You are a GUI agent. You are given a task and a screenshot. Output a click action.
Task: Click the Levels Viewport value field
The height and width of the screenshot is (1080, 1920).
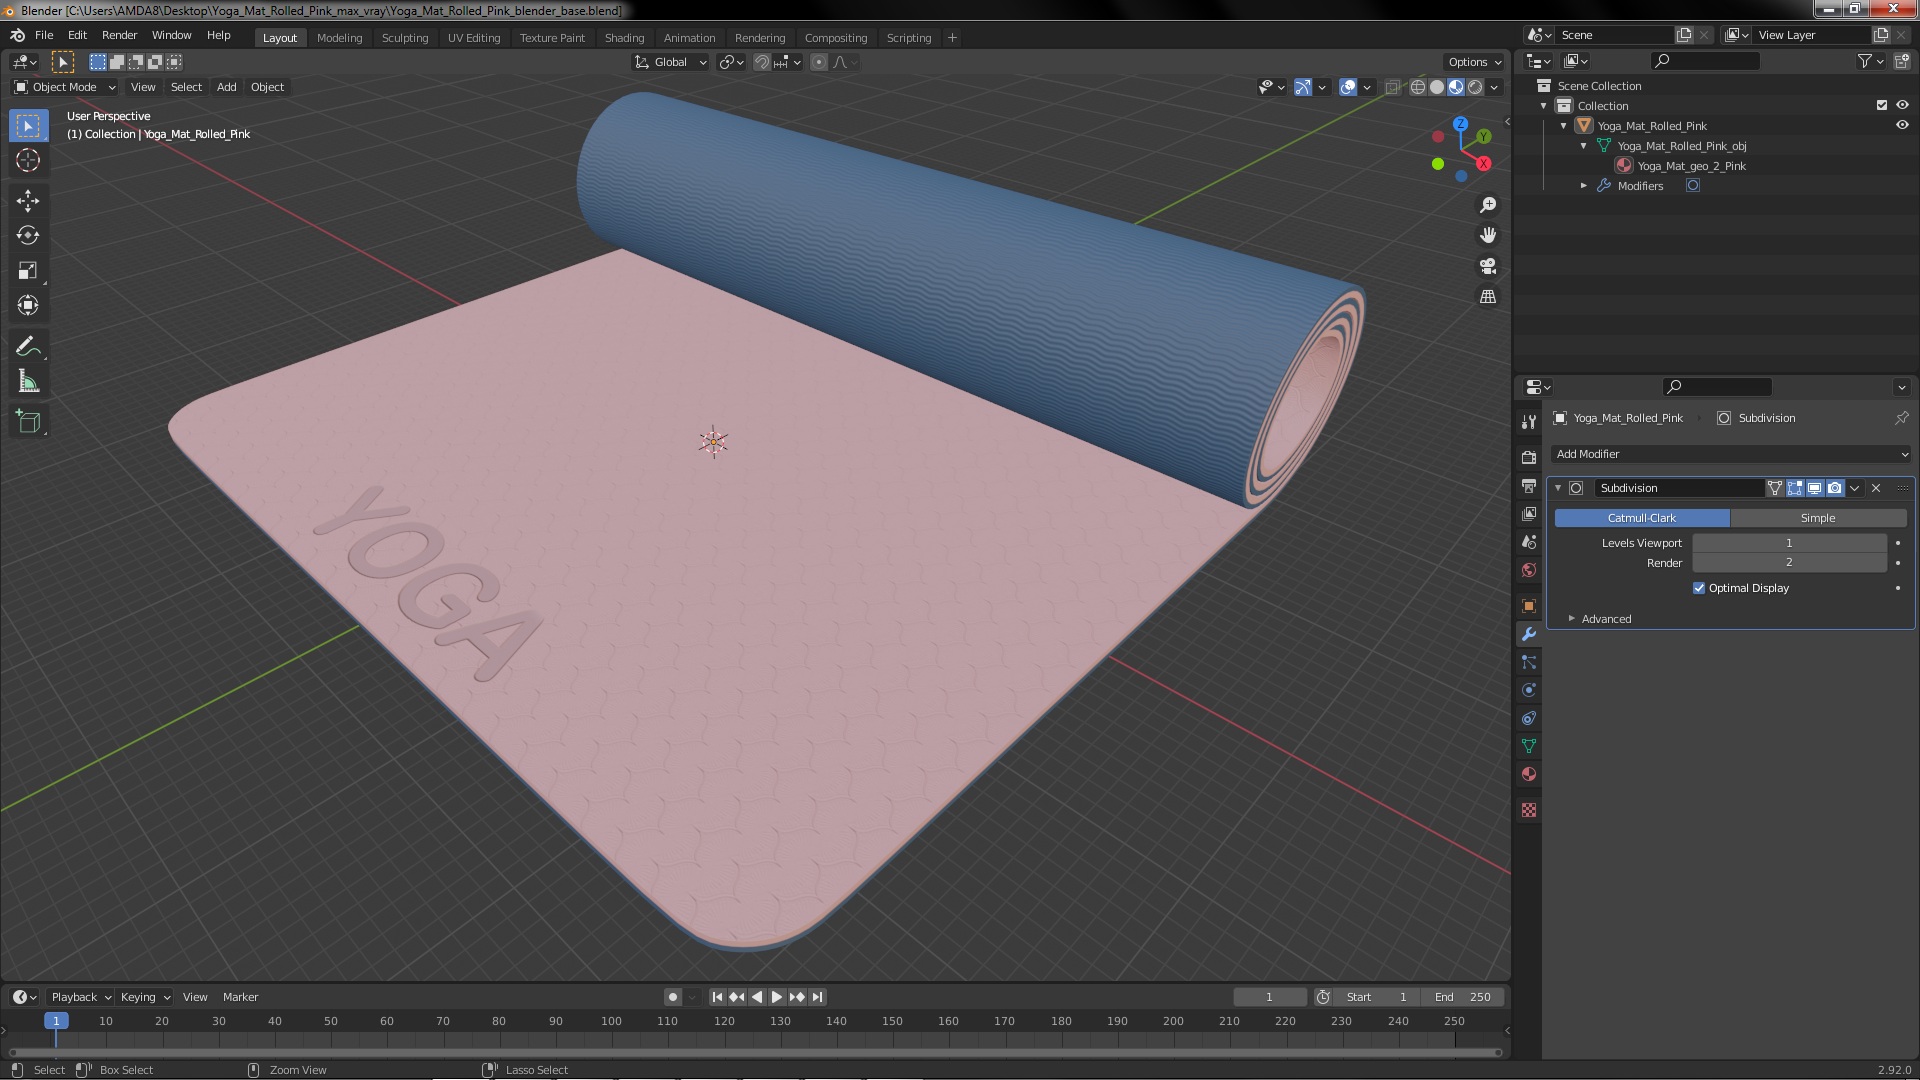(1788, 543)
